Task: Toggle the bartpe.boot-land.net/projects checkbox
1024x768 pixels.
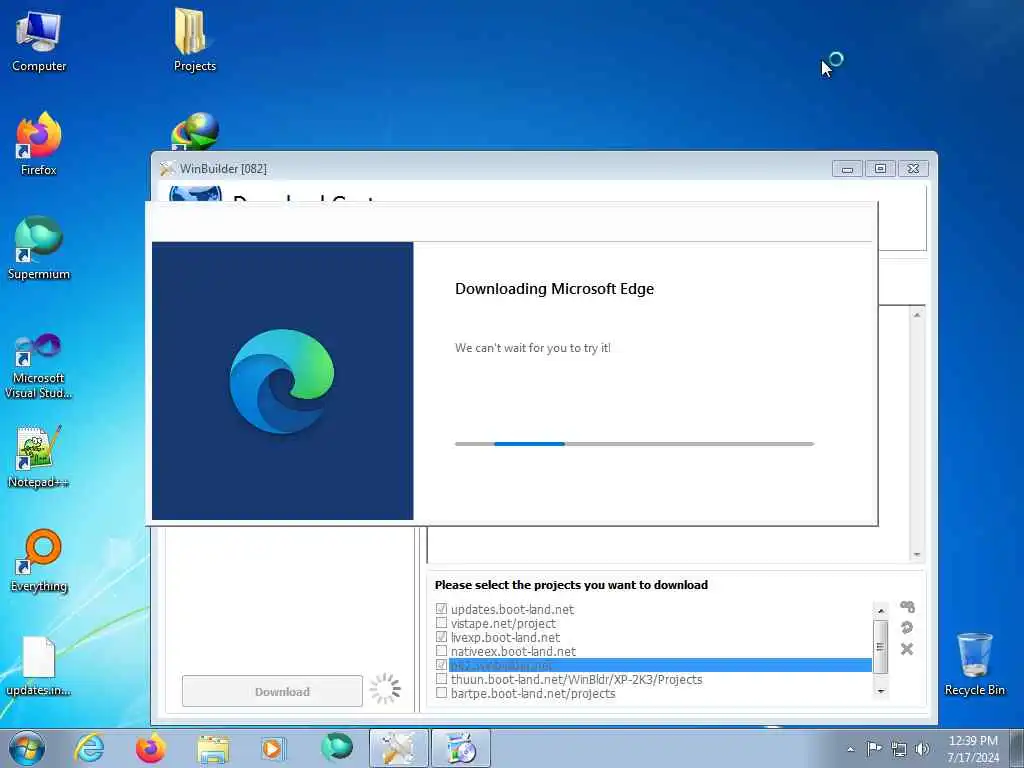Action: [441, 693]
